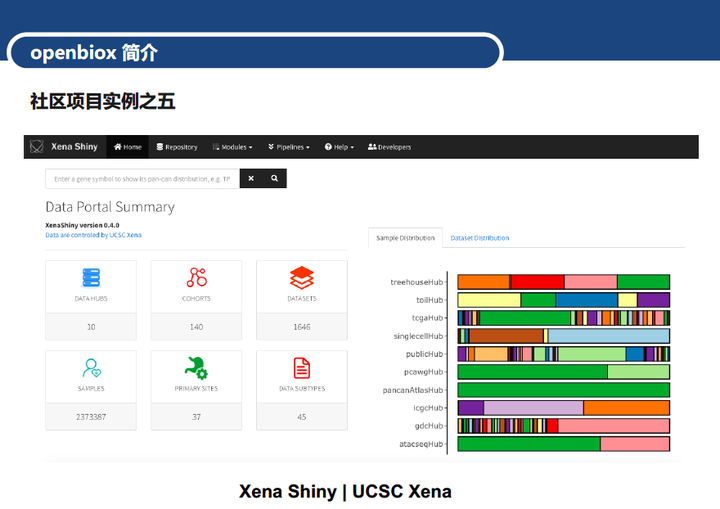Select the Cohorts value 140
The width and height of the screenshot is (720, 509).
coord(197,327)
